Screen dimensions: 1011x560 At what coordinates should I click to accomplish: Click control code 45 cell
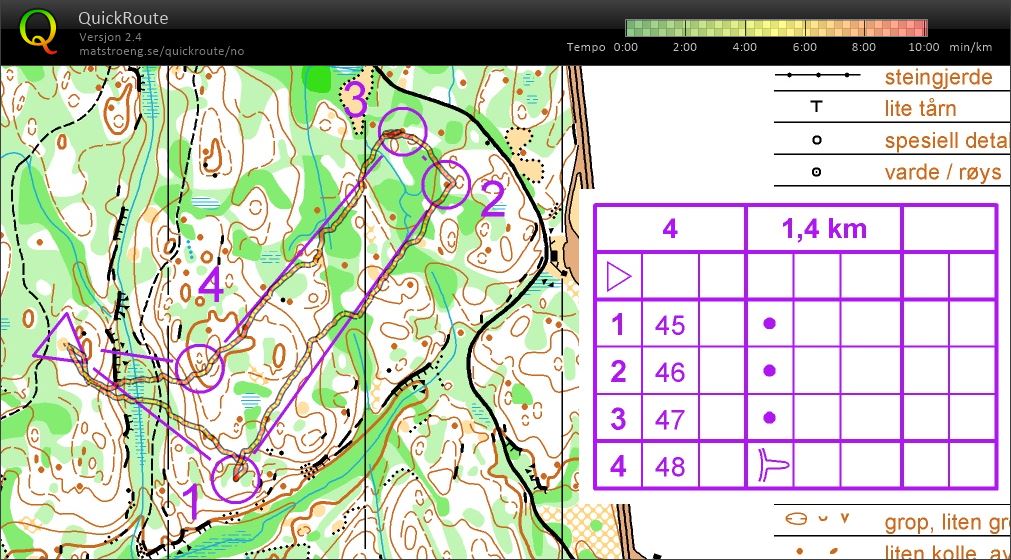click(670, 325)
